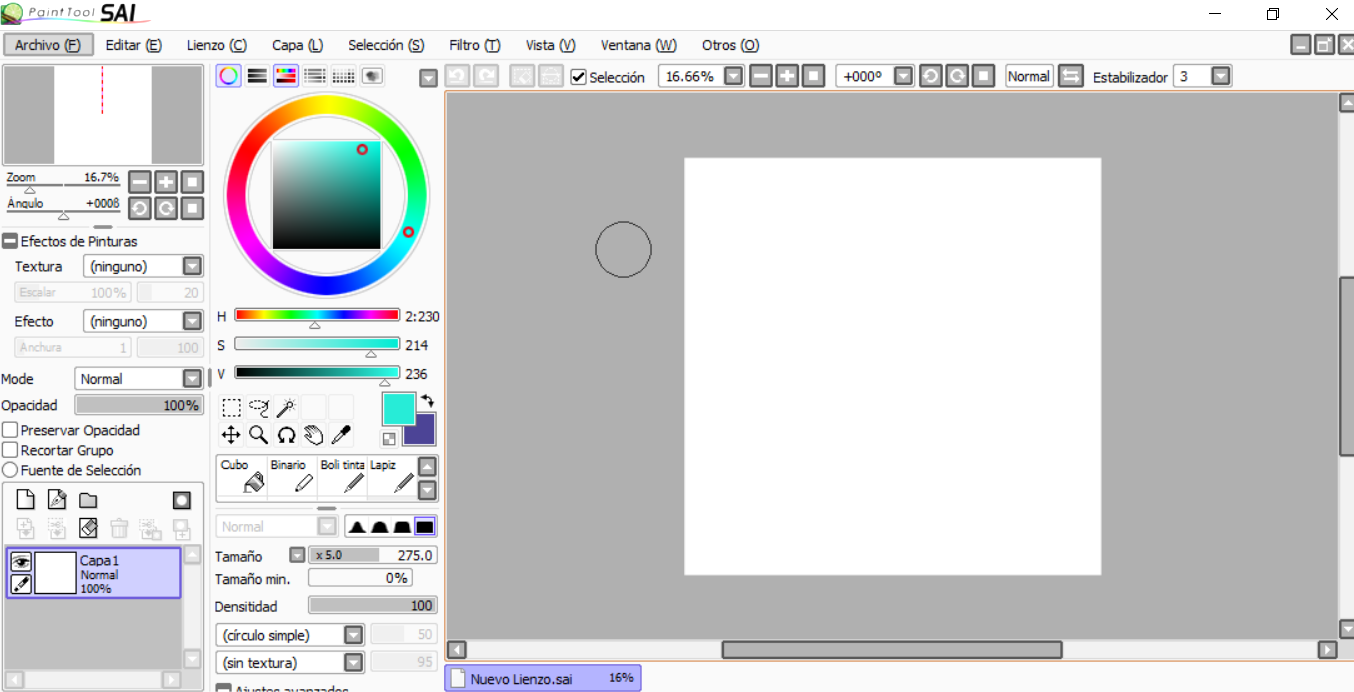The width and height of the screenshot is (1354, 692).
Task: Select the lasso selection tool
Action: (259, 407)
